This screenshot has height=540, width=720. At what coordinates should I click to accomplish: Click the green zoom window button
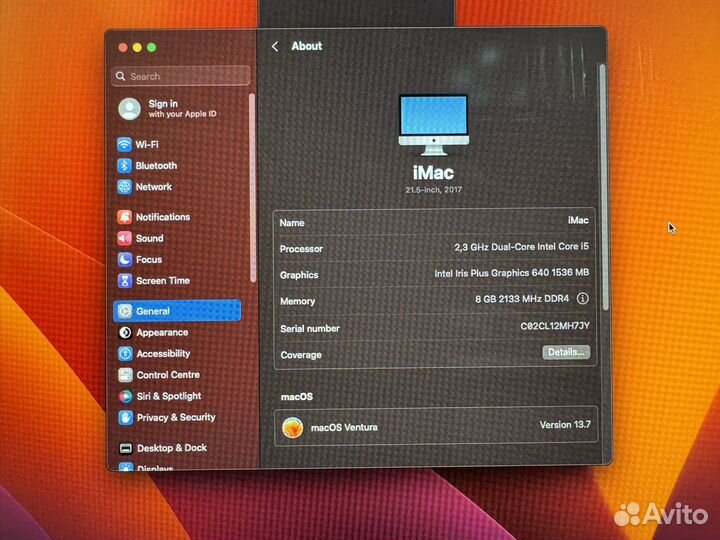[152, 47]
